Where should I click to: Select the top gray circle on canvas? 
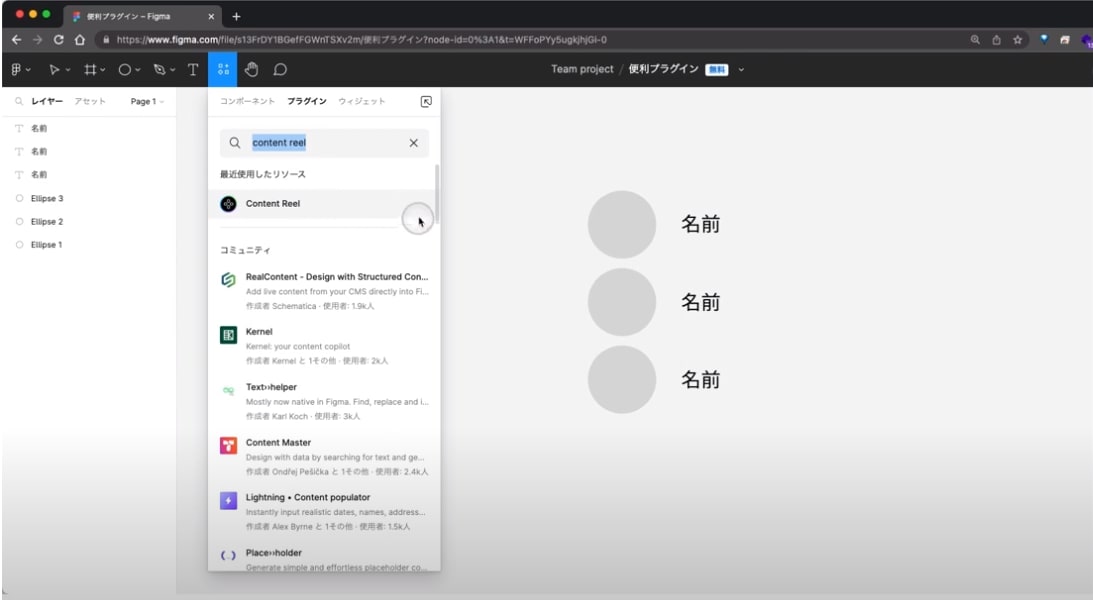(622, 224)
